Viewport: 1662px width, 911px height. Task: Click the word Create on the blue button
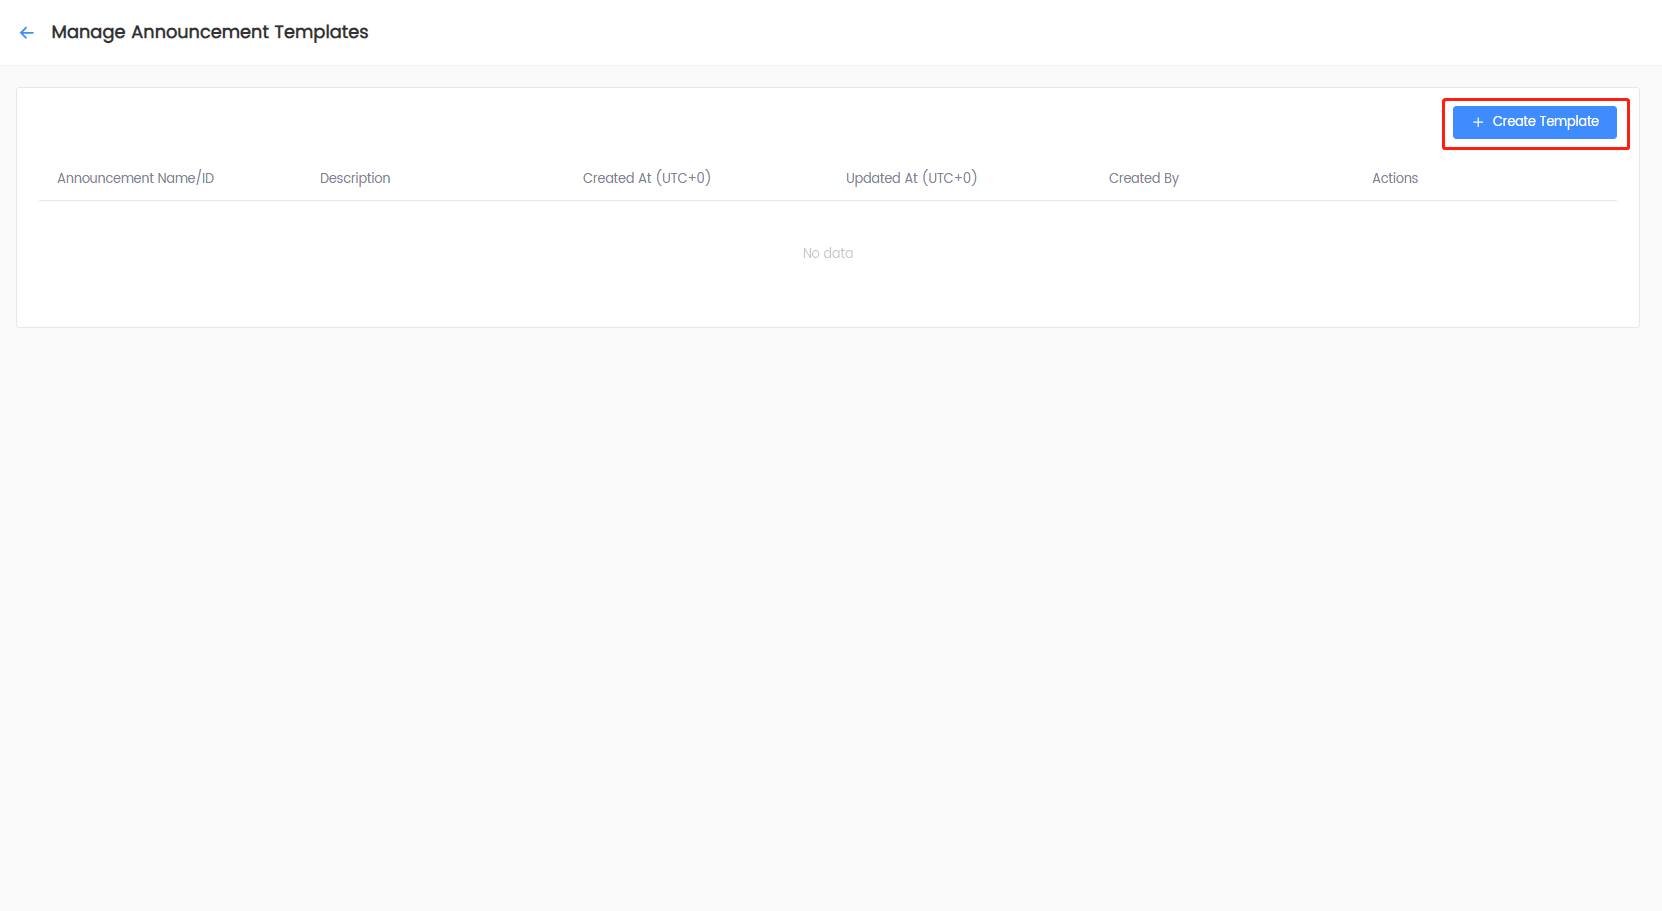tap(1513, 121)
